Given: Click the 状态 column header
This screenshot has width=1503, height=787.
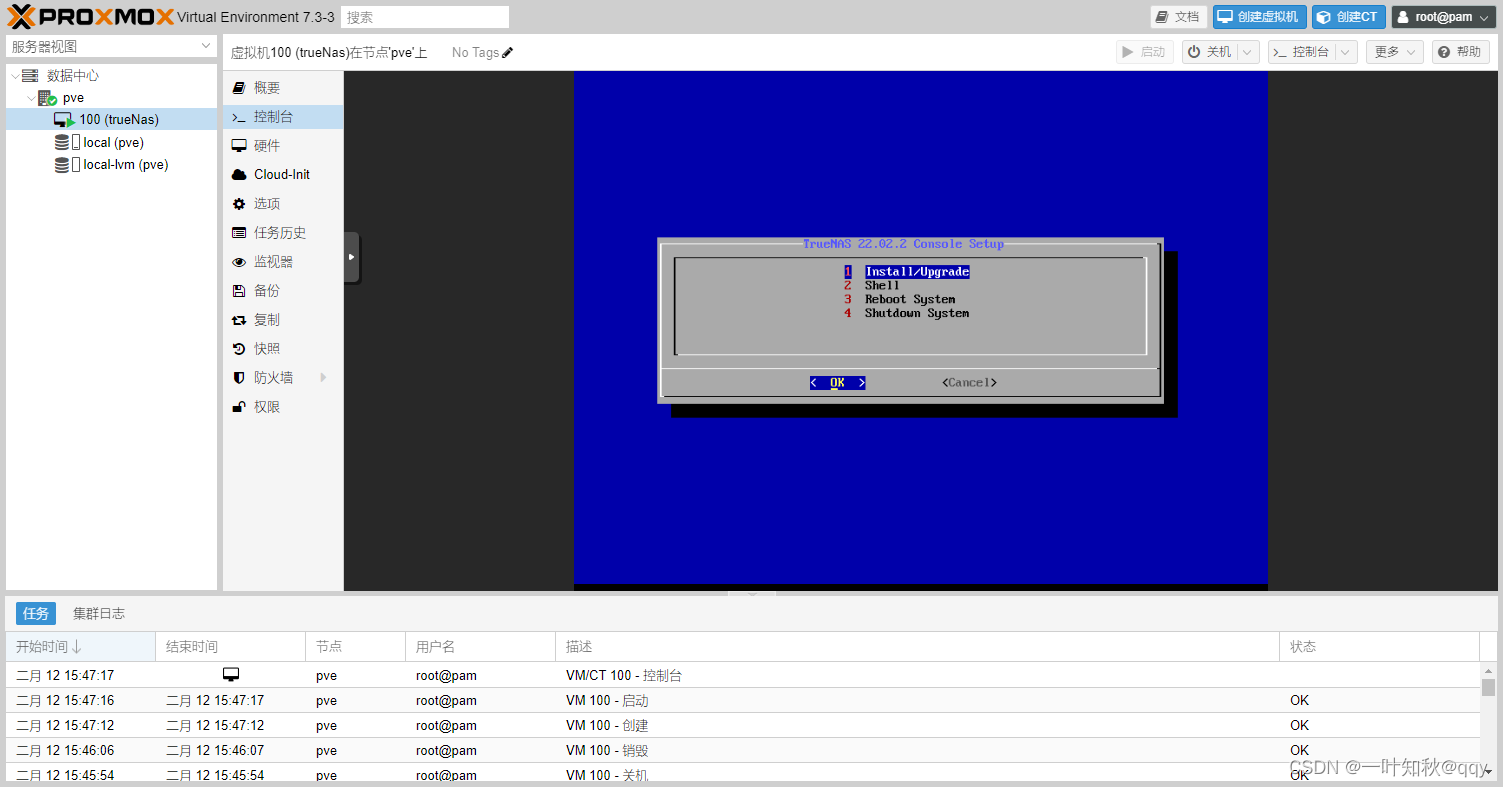Looking at the screenshot, I should pyautogui.click(x=1379, y=647).
